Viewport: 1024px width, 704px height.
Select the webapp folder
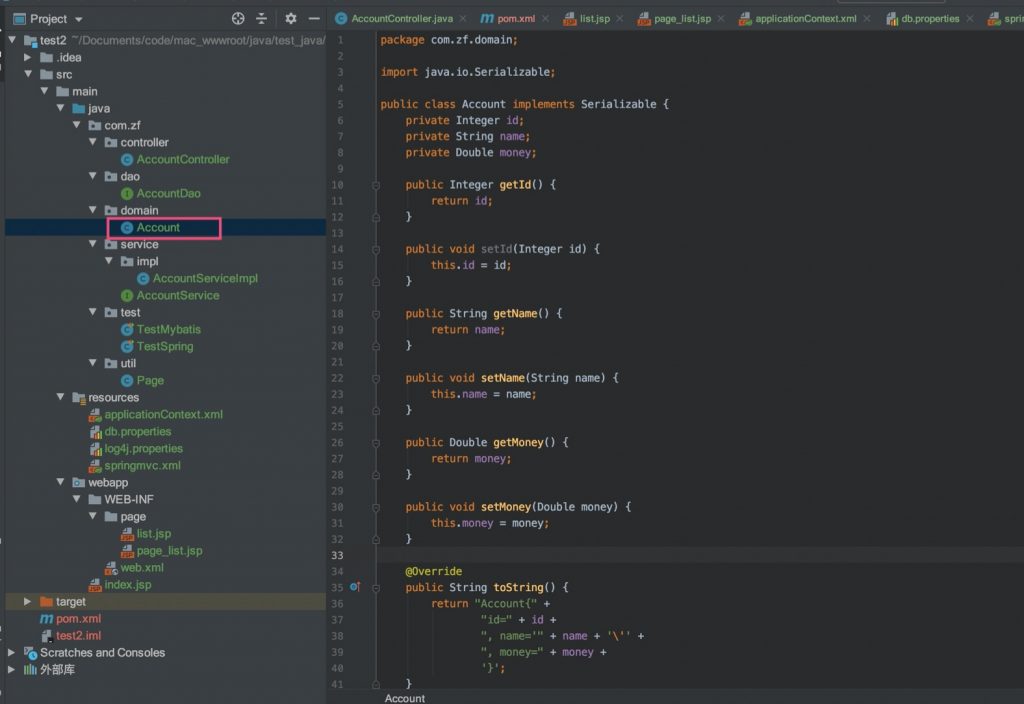[108, 482]
